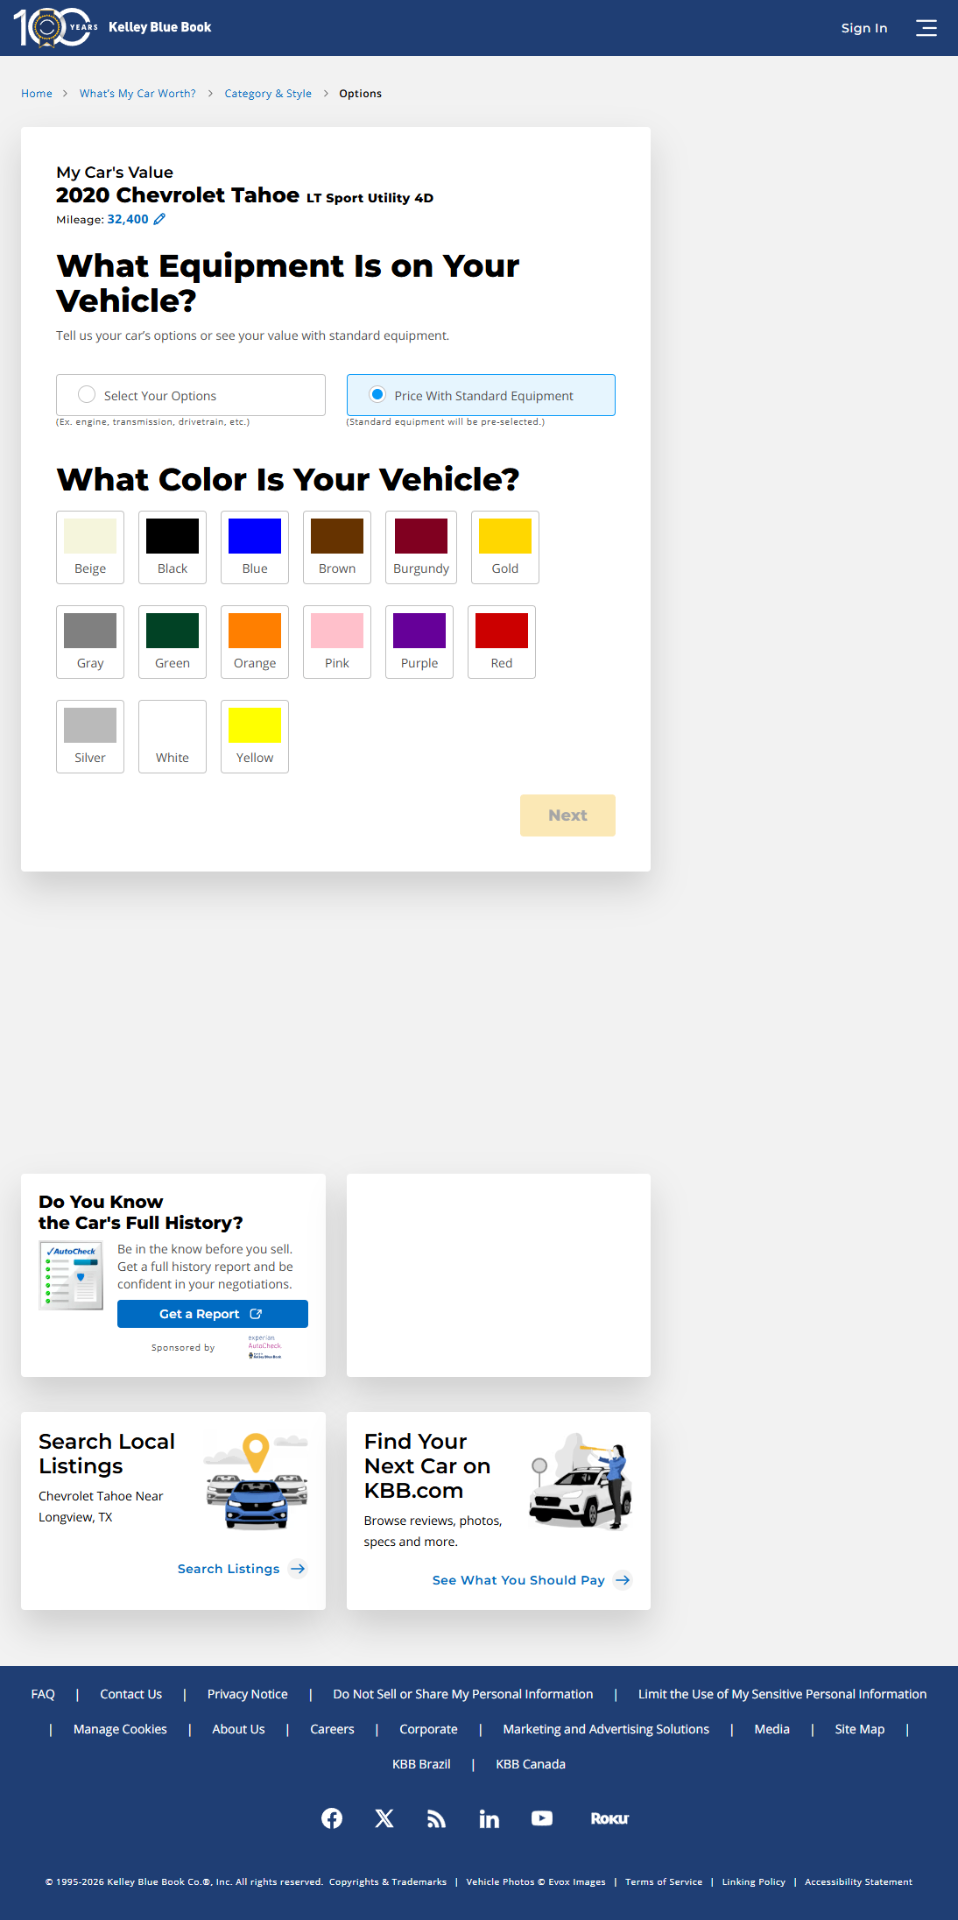958x1920 pixels.
Task: Choose the Pink color swatch
Action: tap(337, 642)
